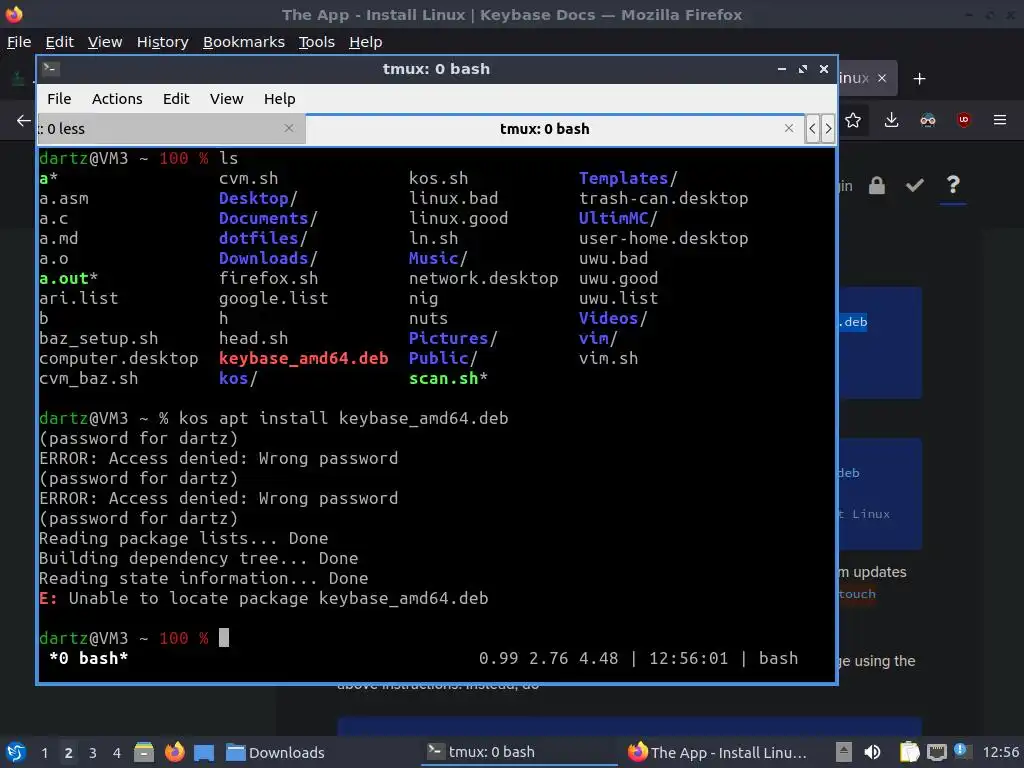Open the Firefox Edit menu
The width and height of the screenshot is (1024, 768).
(x=59, y=42)
